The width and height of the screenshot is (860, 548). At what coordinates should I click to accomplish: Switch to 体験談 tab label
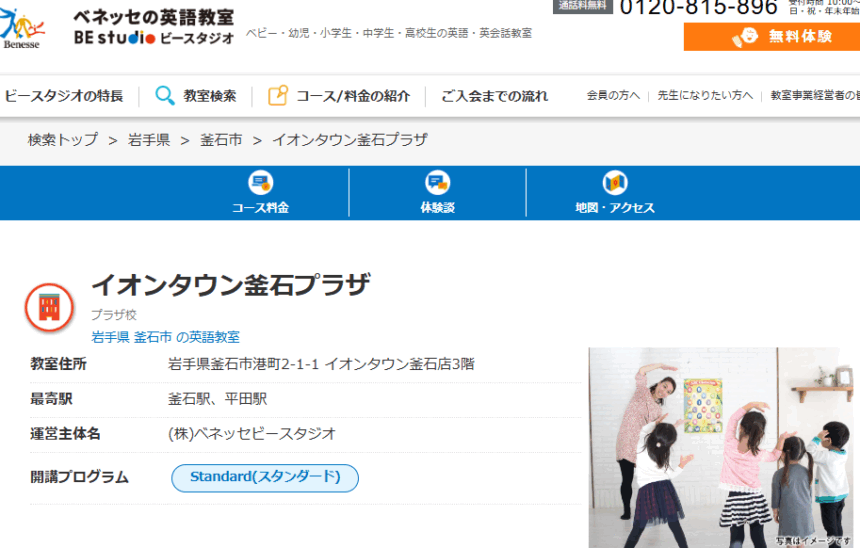coord(437,207)
